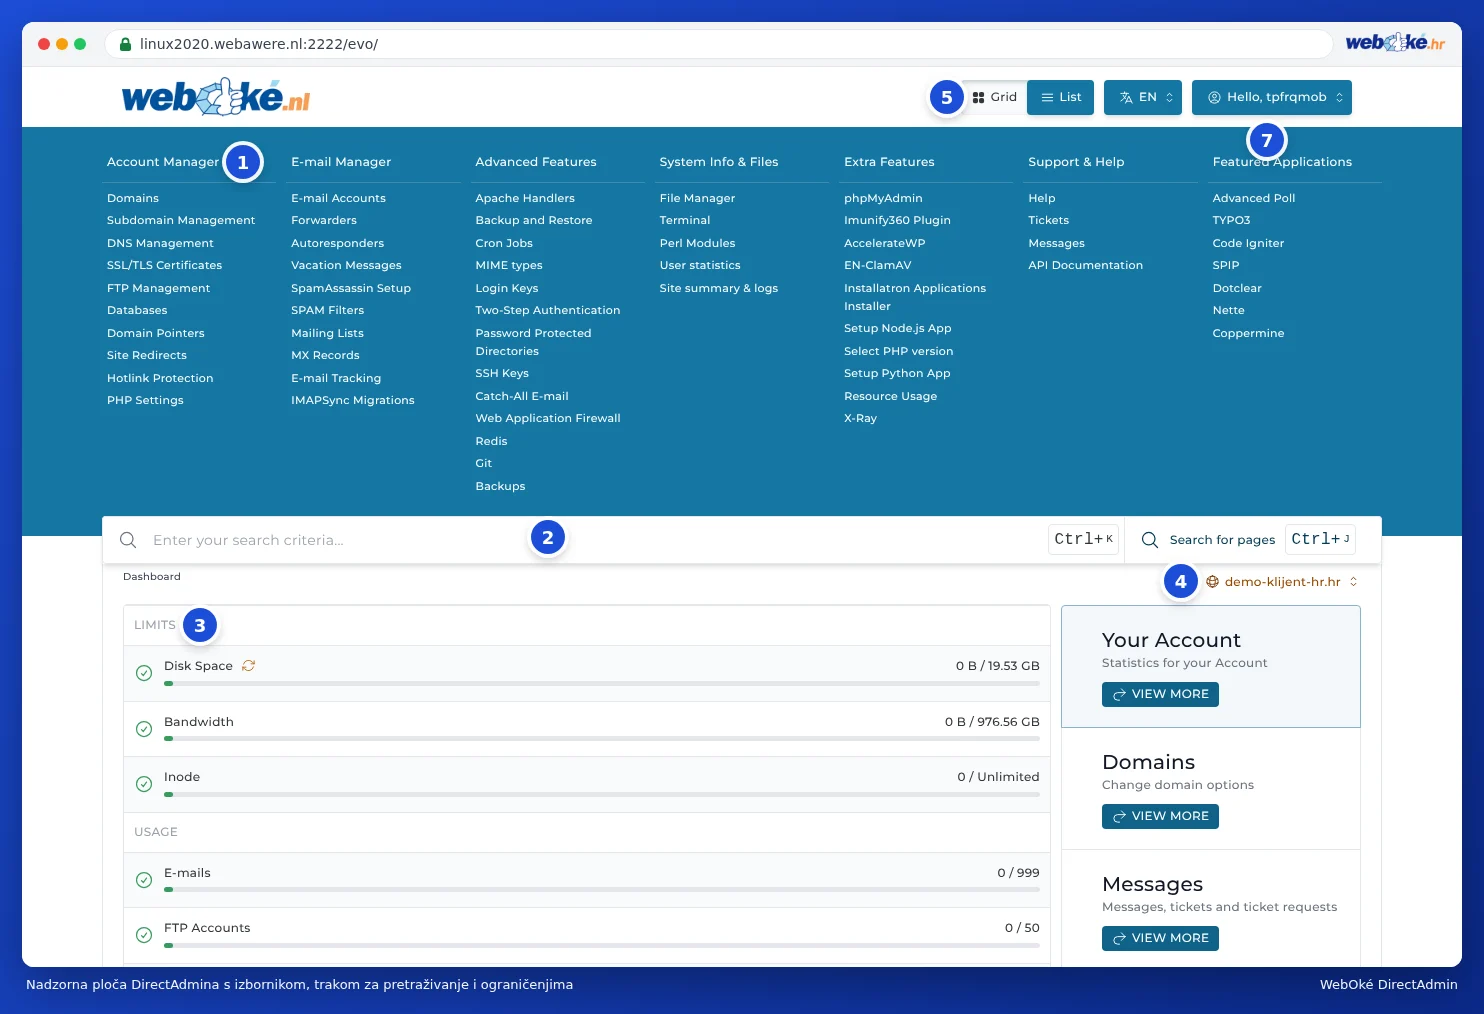Viewport: 1484px width, 1014px height.
Task: Switch layout to List view
Action: [1061, 97]
